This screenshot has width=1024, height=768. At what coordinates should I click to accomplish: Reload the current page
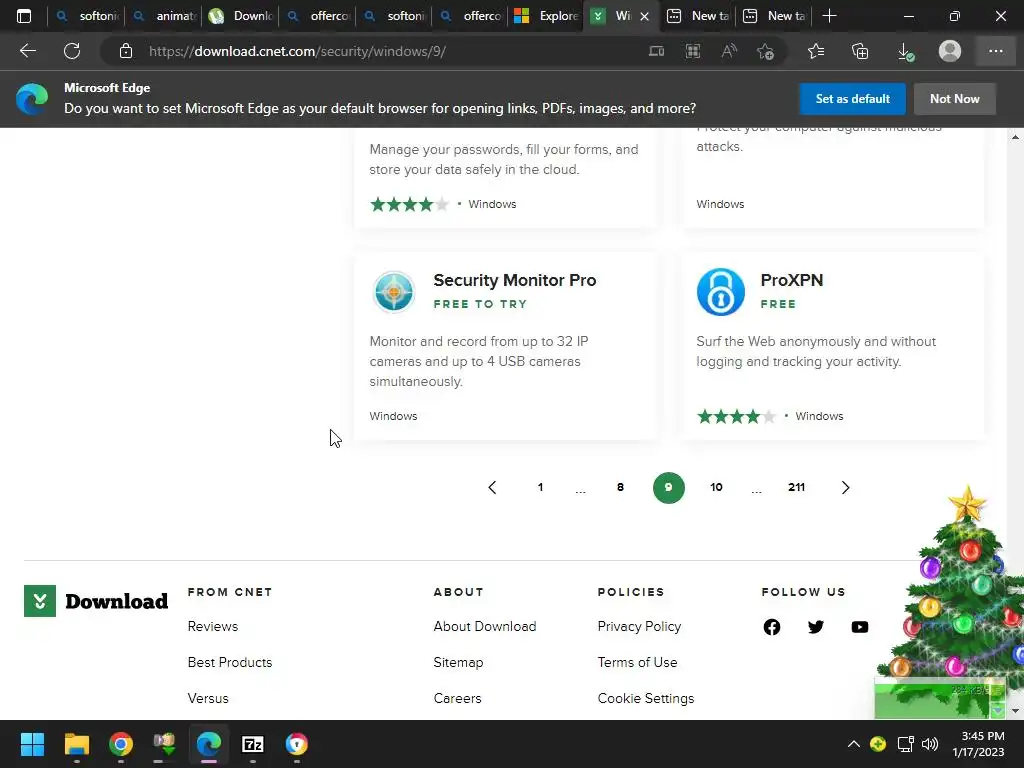pyautogui.click(x=72, y=51)
